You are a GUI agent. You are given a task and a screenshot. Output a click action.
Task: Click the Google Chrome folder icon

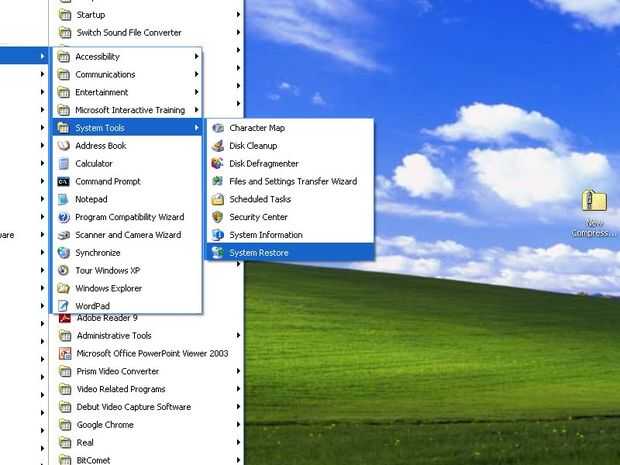coord(65,425)
